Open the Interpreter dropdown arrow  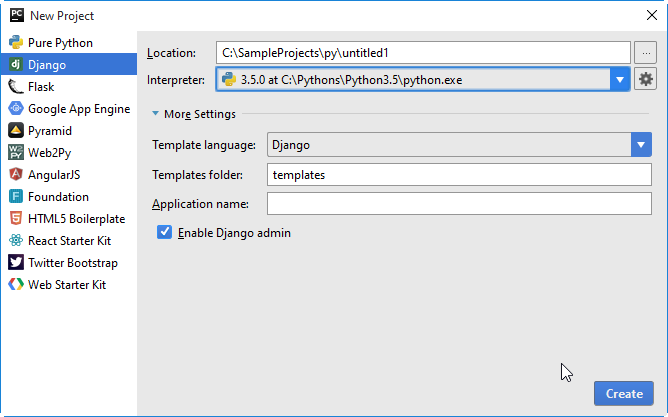620,80
